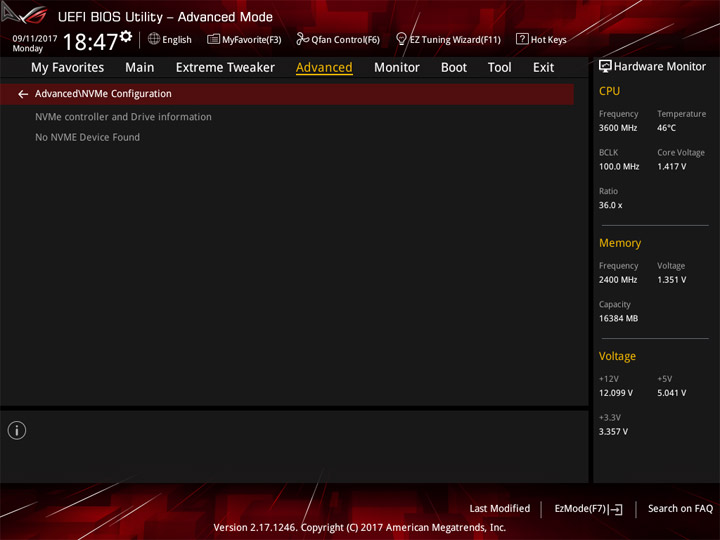Click the EZ Tuning Wizard lightbulb icon

coord(401,39)
